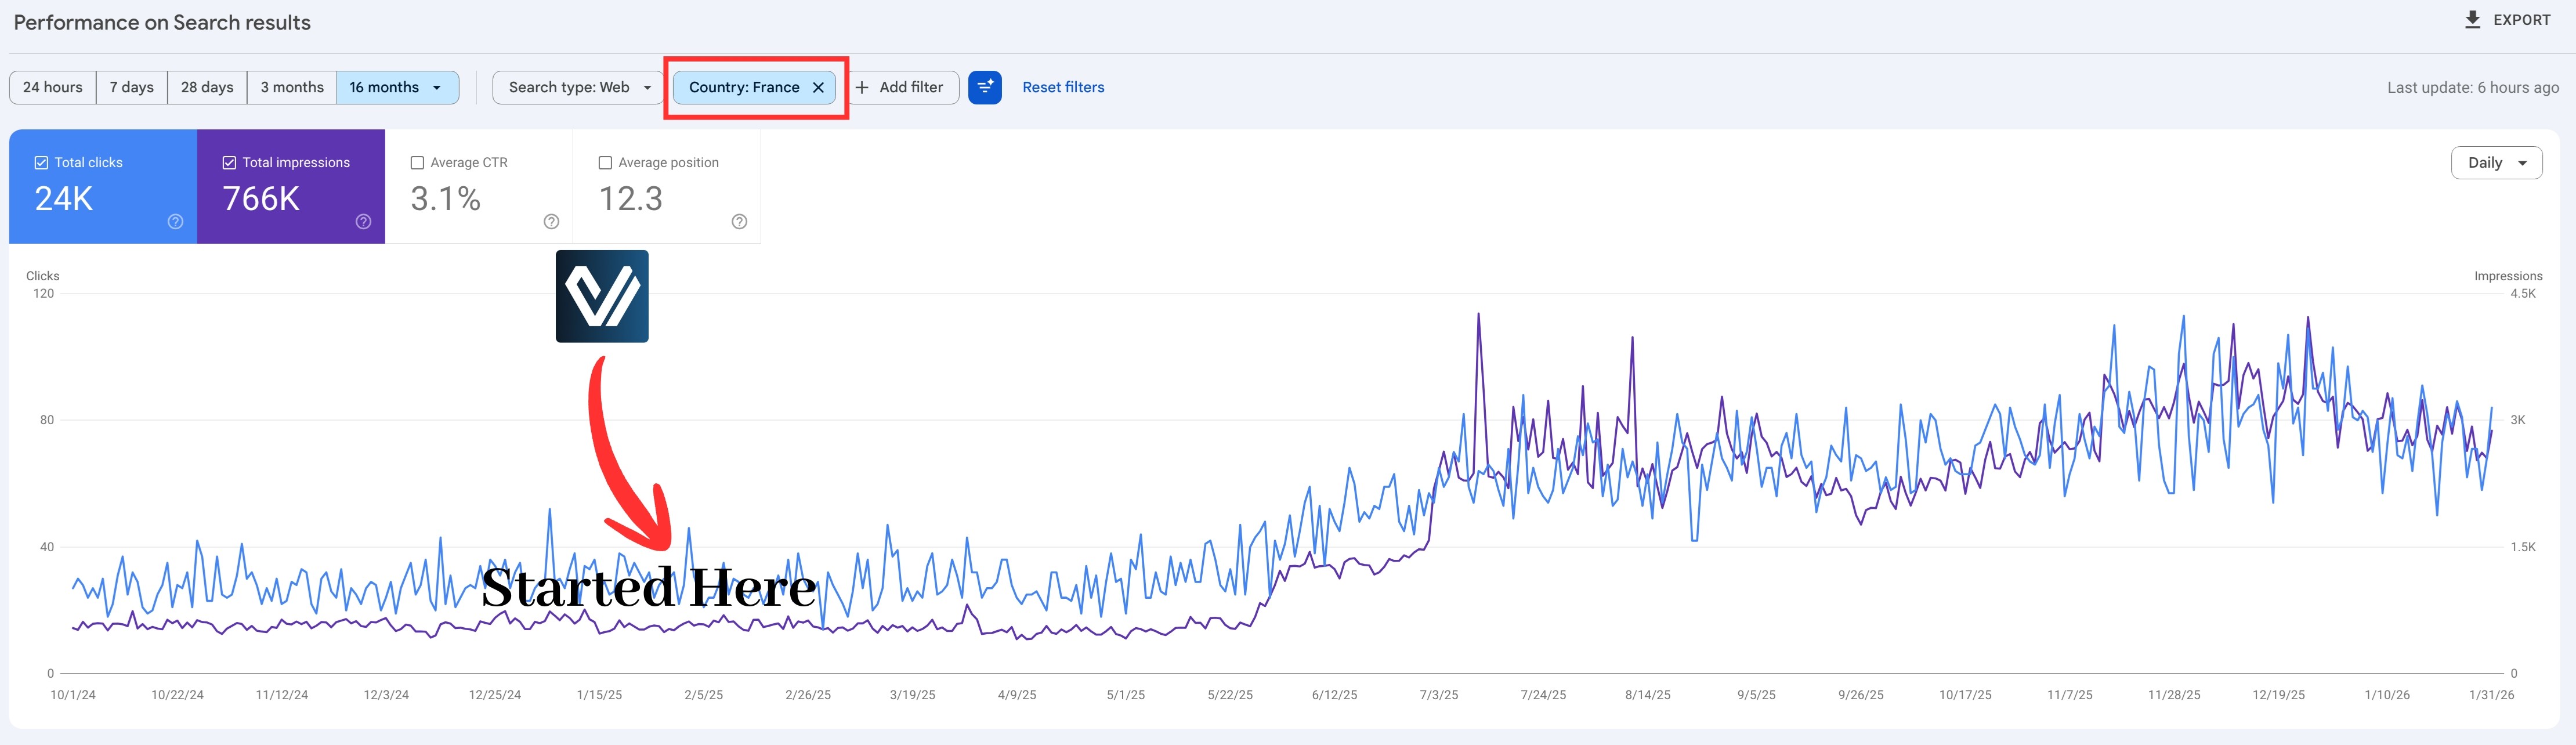Open help icon on Average position card
This screenshot has width=2576, height=745.
point(739,222)
